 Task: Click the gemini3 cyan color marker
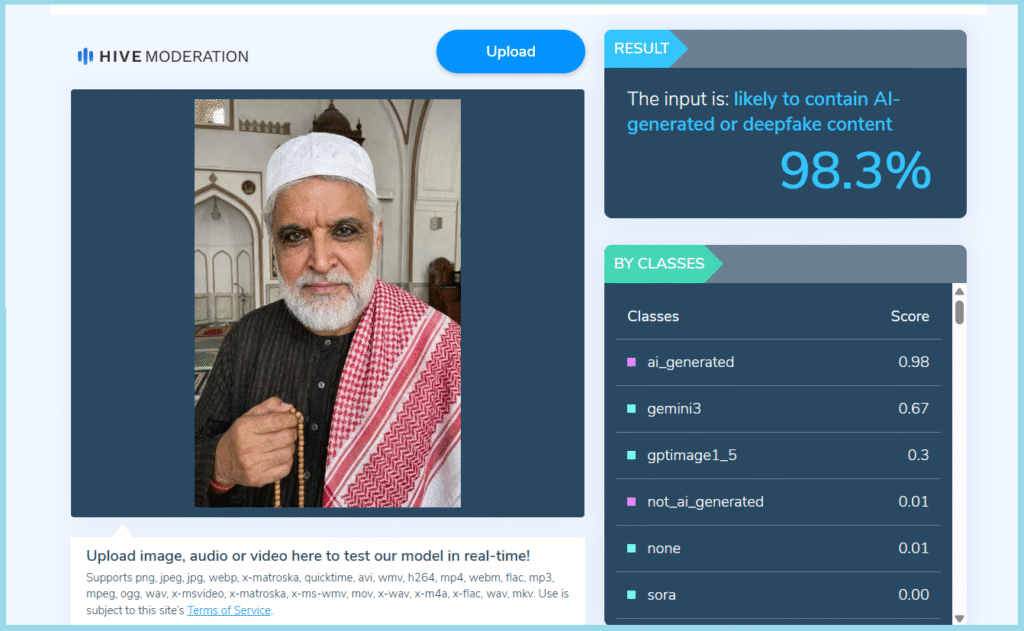tap(631, 409)
